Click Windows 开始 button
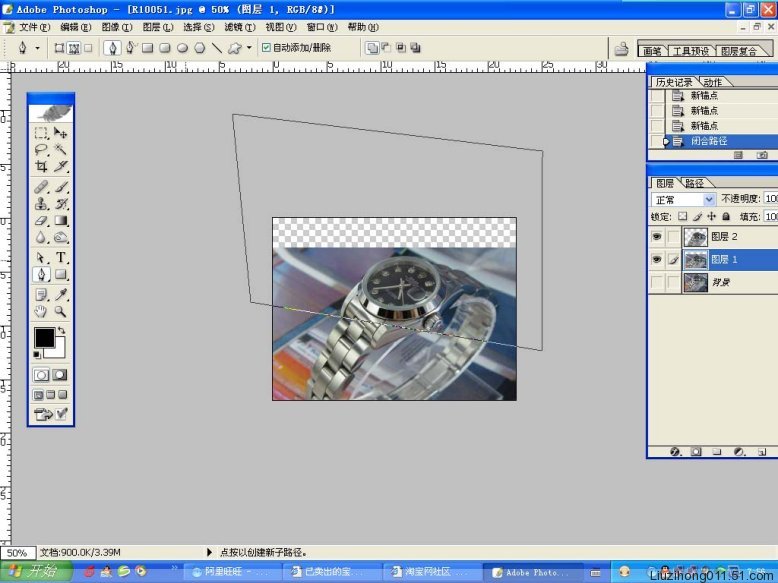The width and height of the screenshot is (778, 583). (35, 571)
